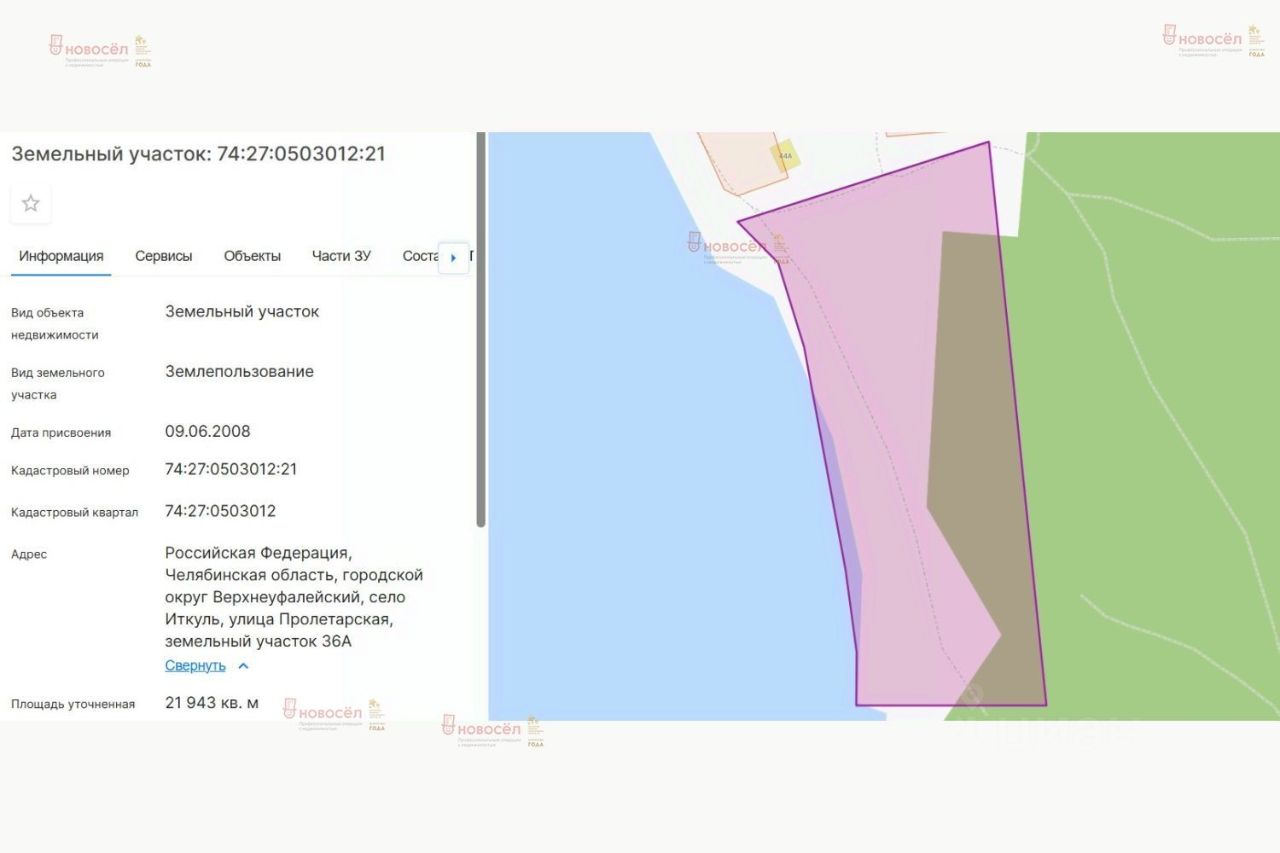Open the Части ЗУ tab
1280x853 pixels.
(341, 256)
